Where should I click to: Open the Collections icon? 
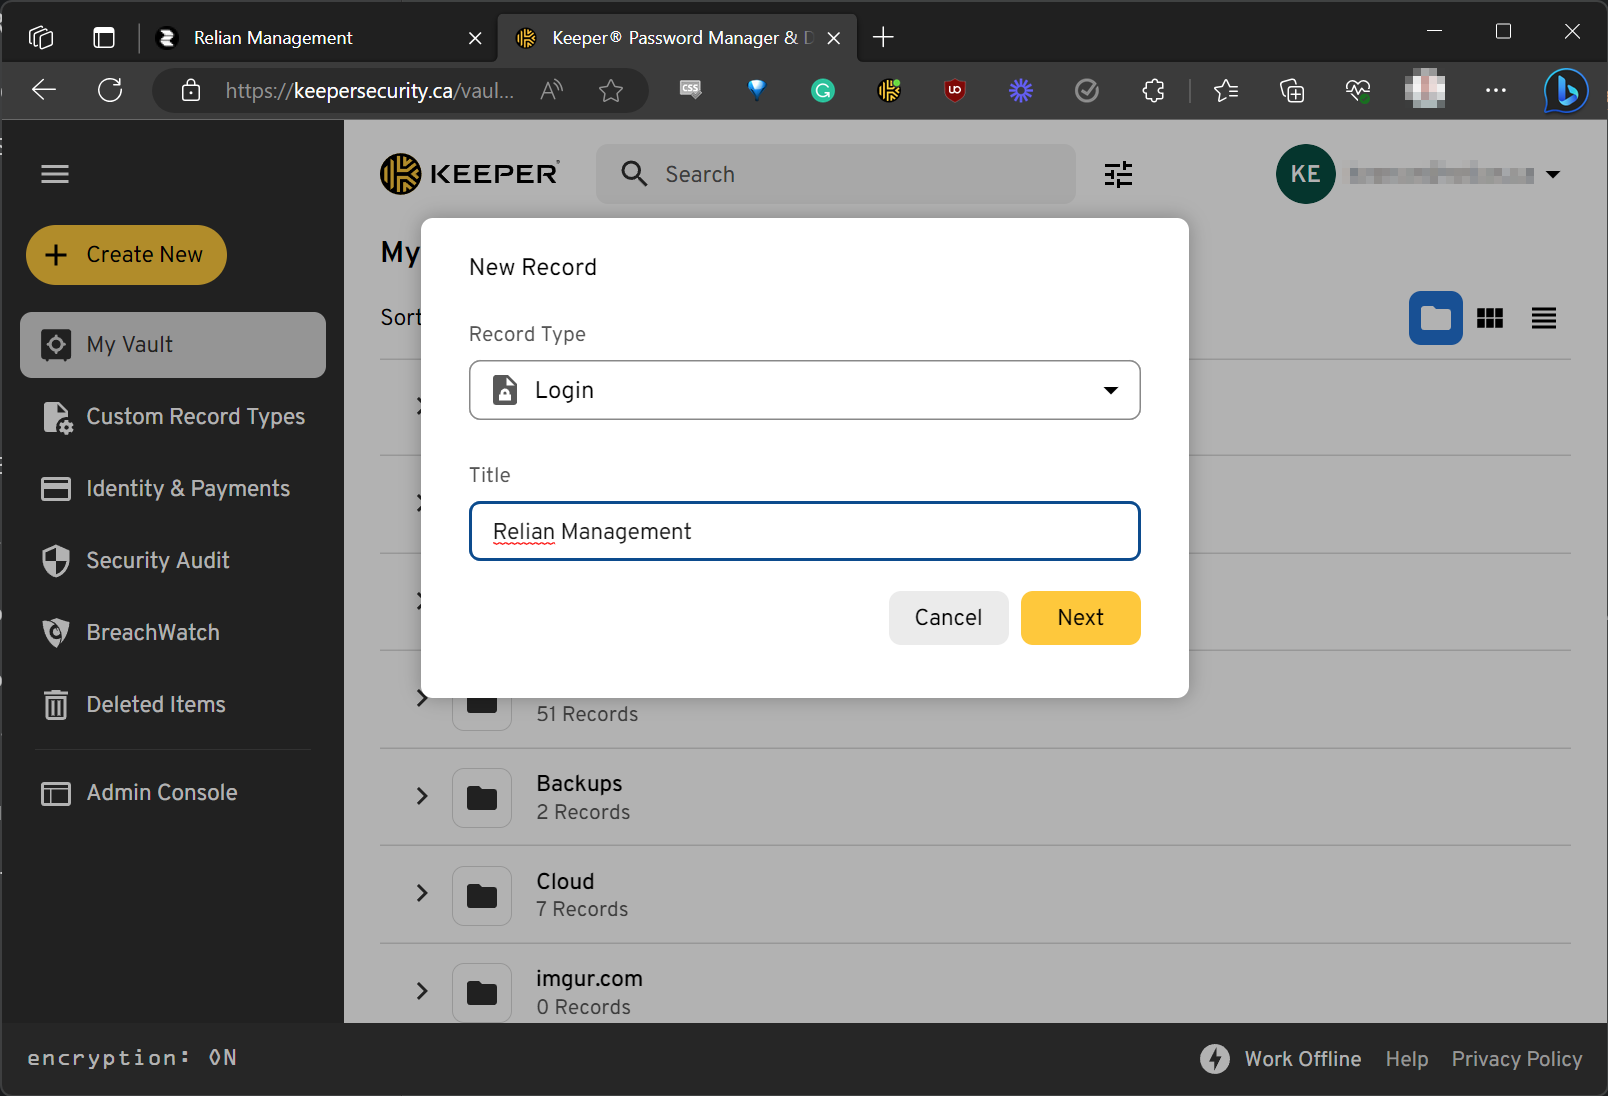click(x=1292, y=91)
